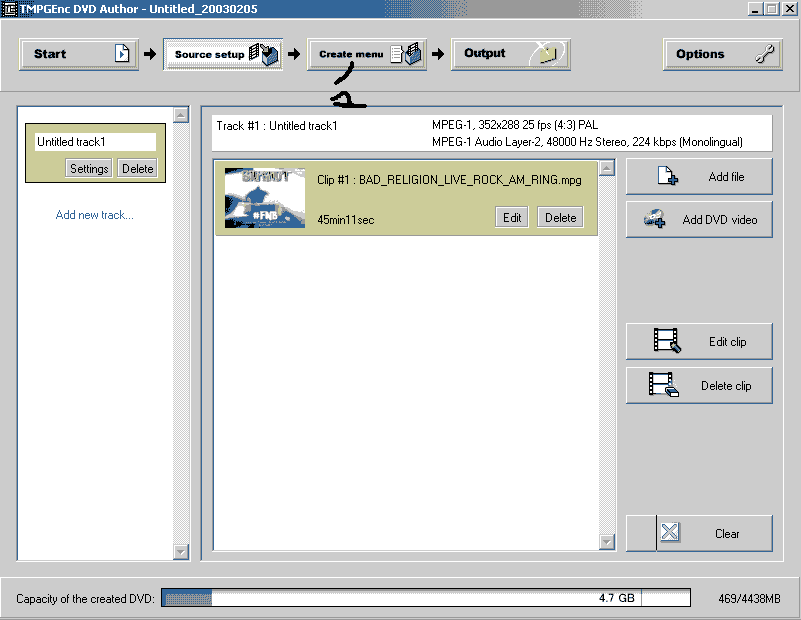Delete clip #1 from its row
This screenshot has width=801, height=620.
click(560, 218)
